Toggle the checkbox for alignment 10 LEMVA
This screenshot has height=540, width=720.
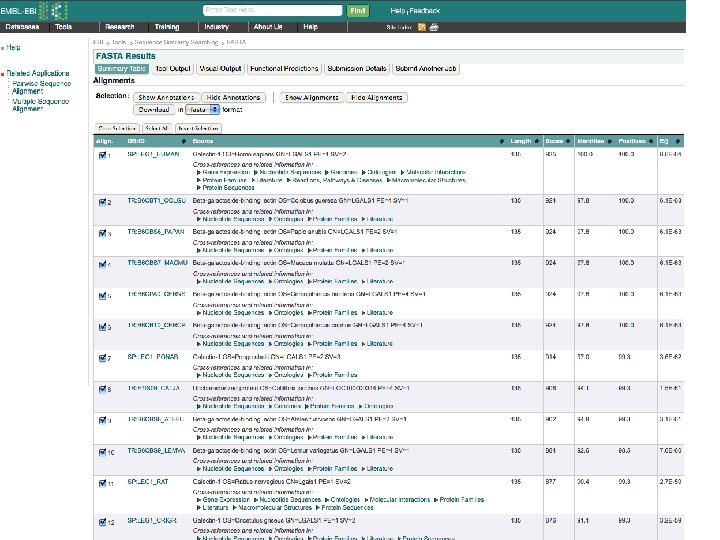(x=102, y=452)
